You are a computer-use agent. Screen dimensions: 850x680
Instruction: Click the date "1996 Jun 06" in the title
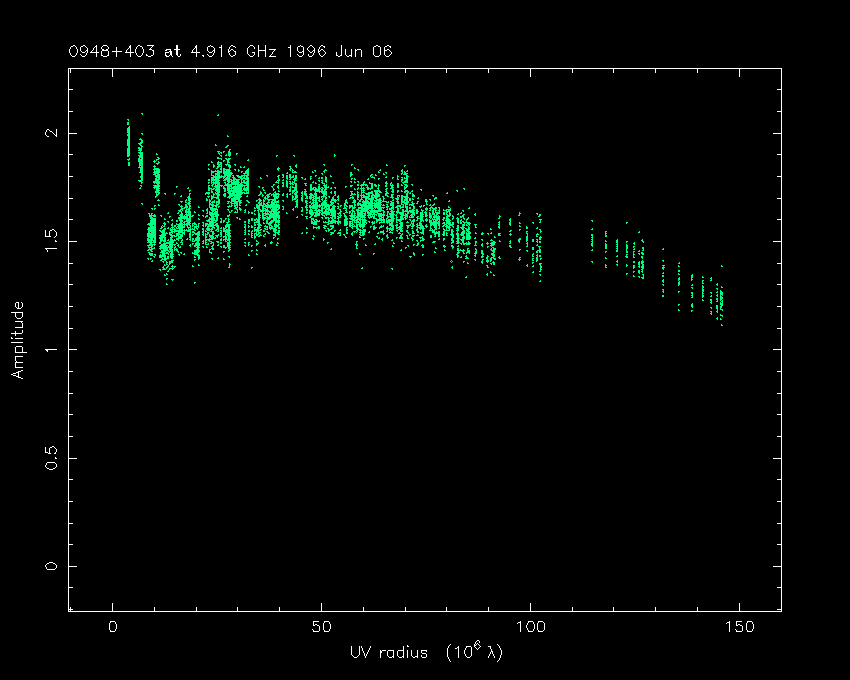pos(316,51)
